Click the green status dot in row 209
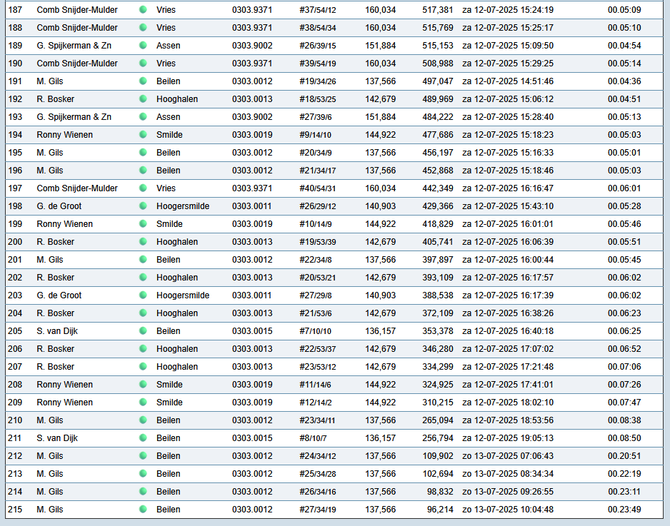The height and width of the screenshot is (526, 670). pyautogui.click(x=143, y=402)
